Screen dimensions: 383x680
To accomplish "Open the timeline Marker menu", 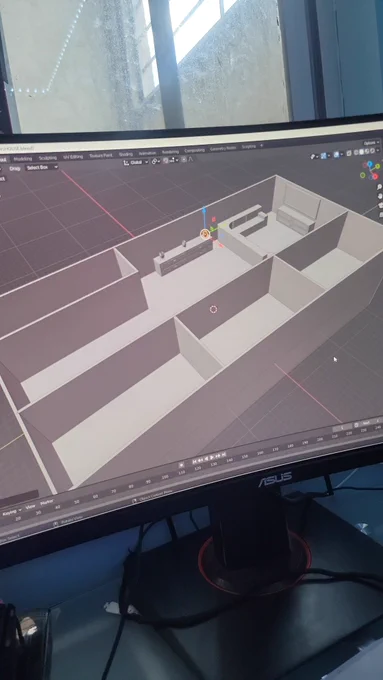I will coord(46,503).
